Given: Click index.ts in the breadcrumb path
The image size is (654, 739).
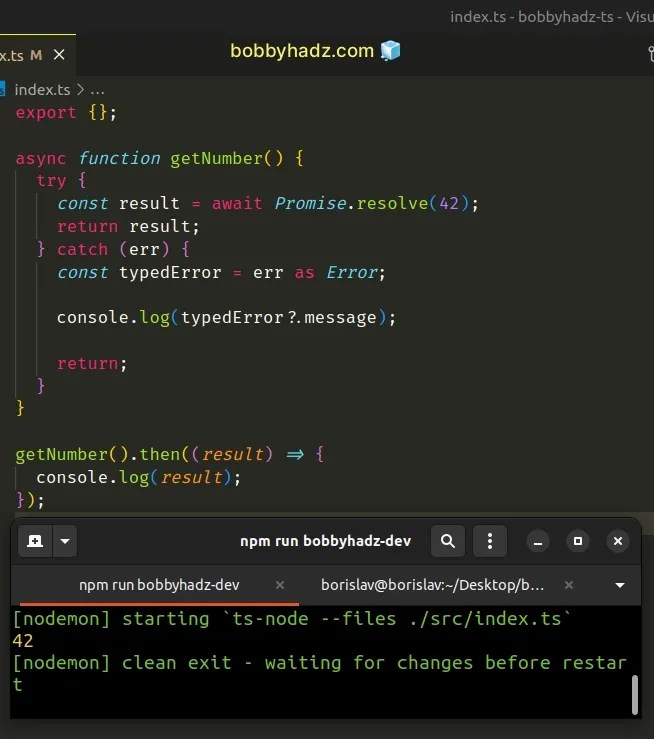Looking at the screenshot, I should pos(42,90).
